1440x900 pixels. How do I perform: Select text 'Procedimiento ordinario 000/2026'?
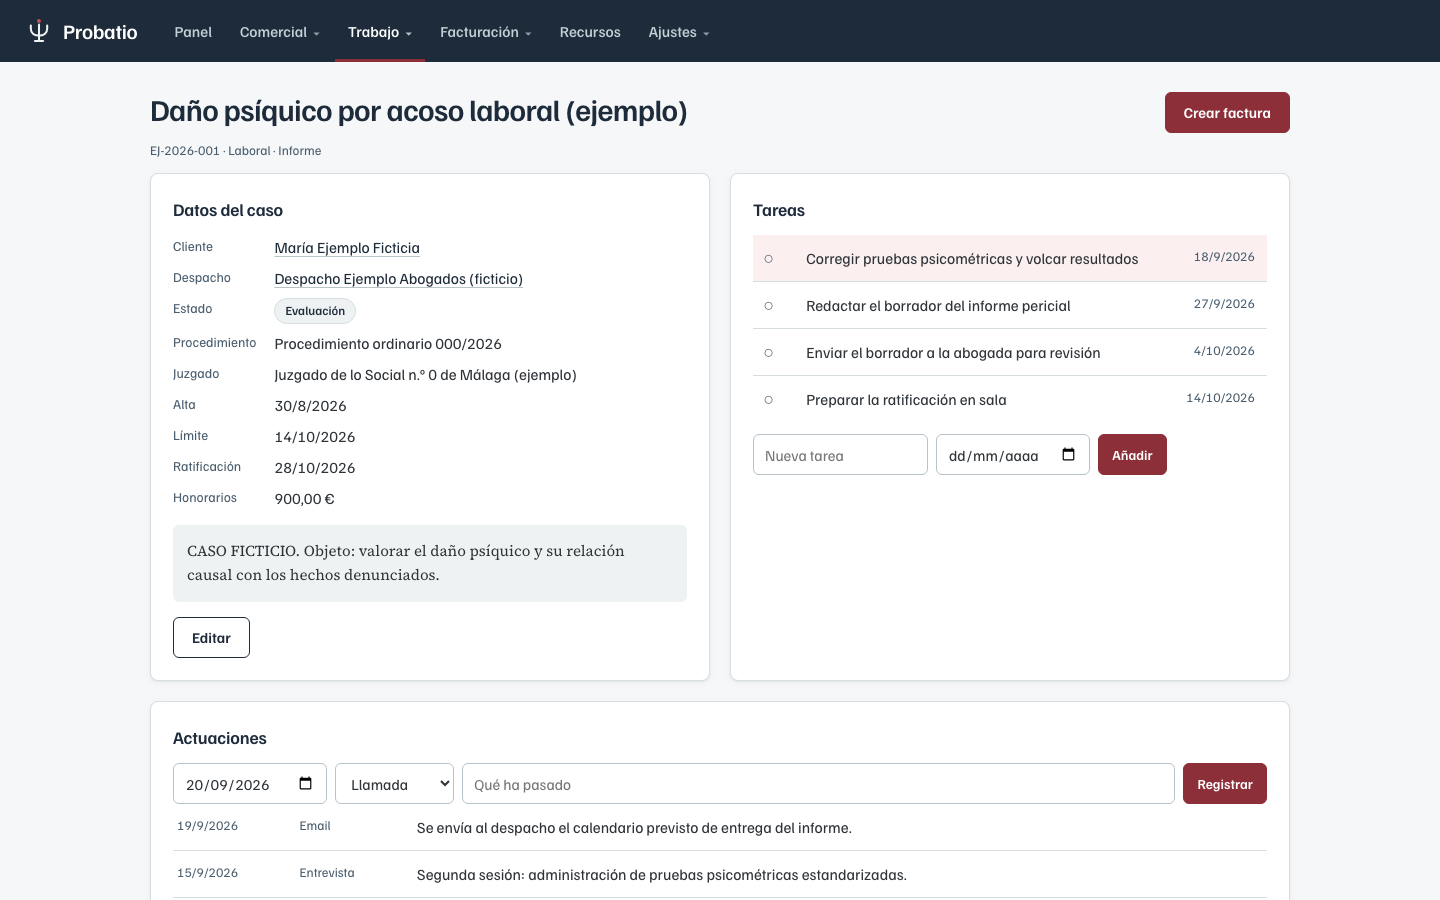(388, 344)
